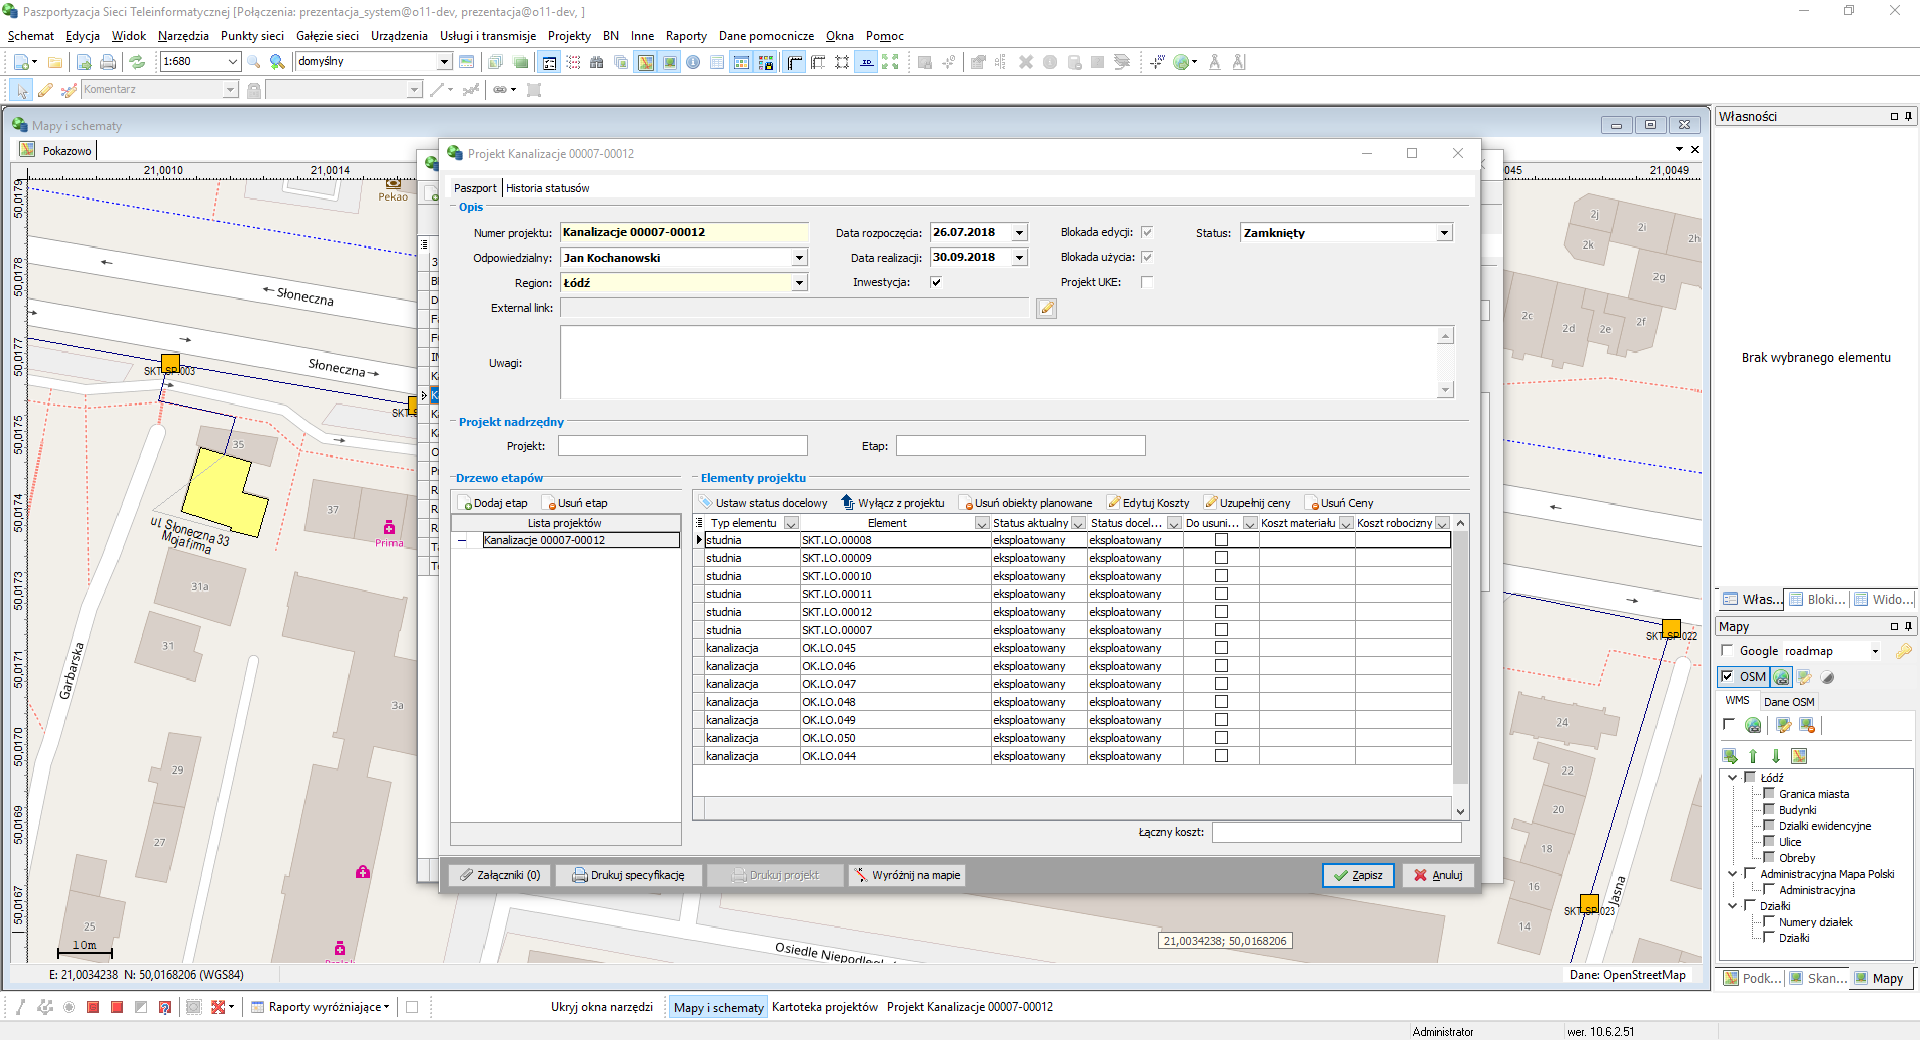The height and width of the screenshot is (1040, 1920).
Task: Click the Zapisz button
Action: [1358, 875]
